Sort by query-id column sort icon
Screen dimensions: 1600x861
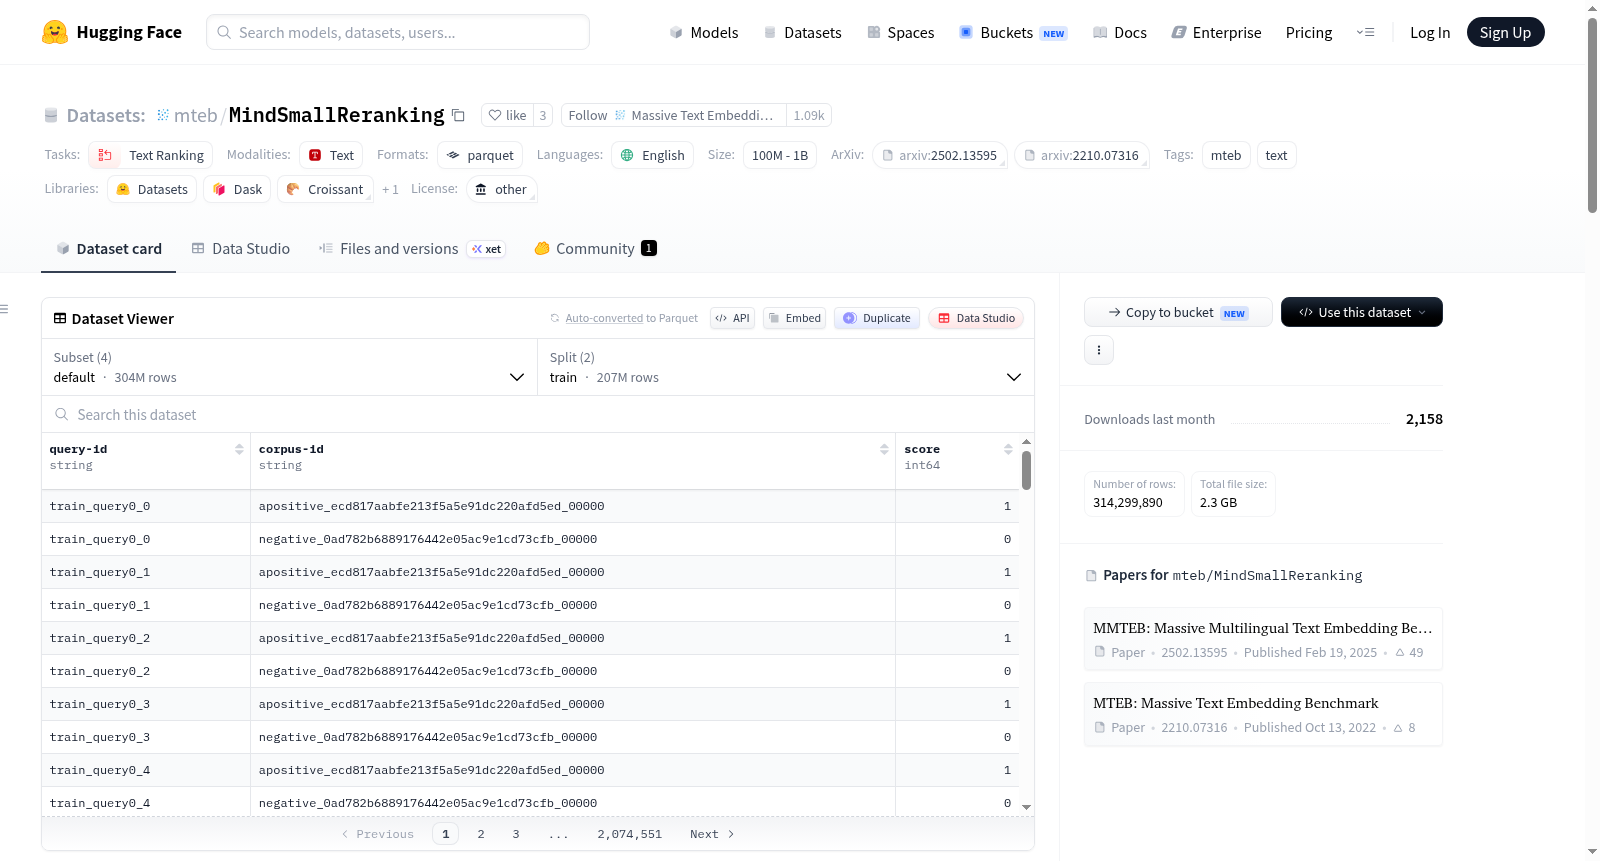[239, 449]
